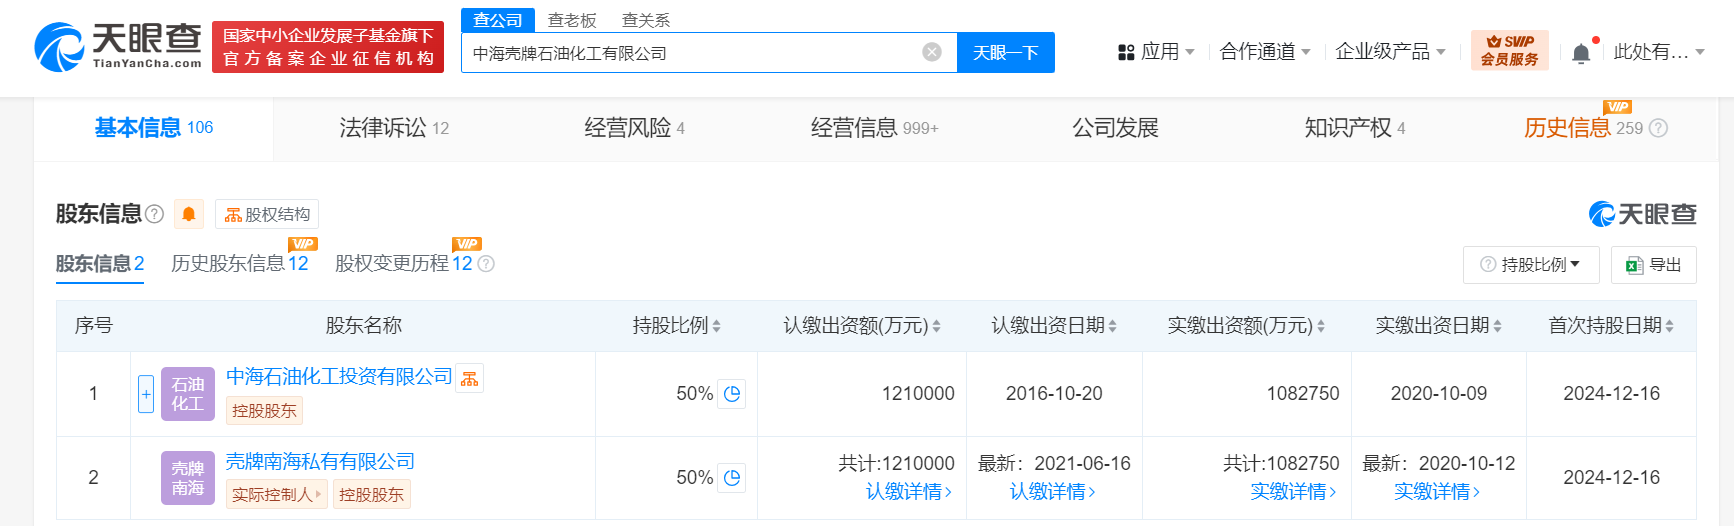Click the notification bell in the top bar
Viewport: 1734px width, 526px height.
pyautogui.click(x=1581, y=53)
